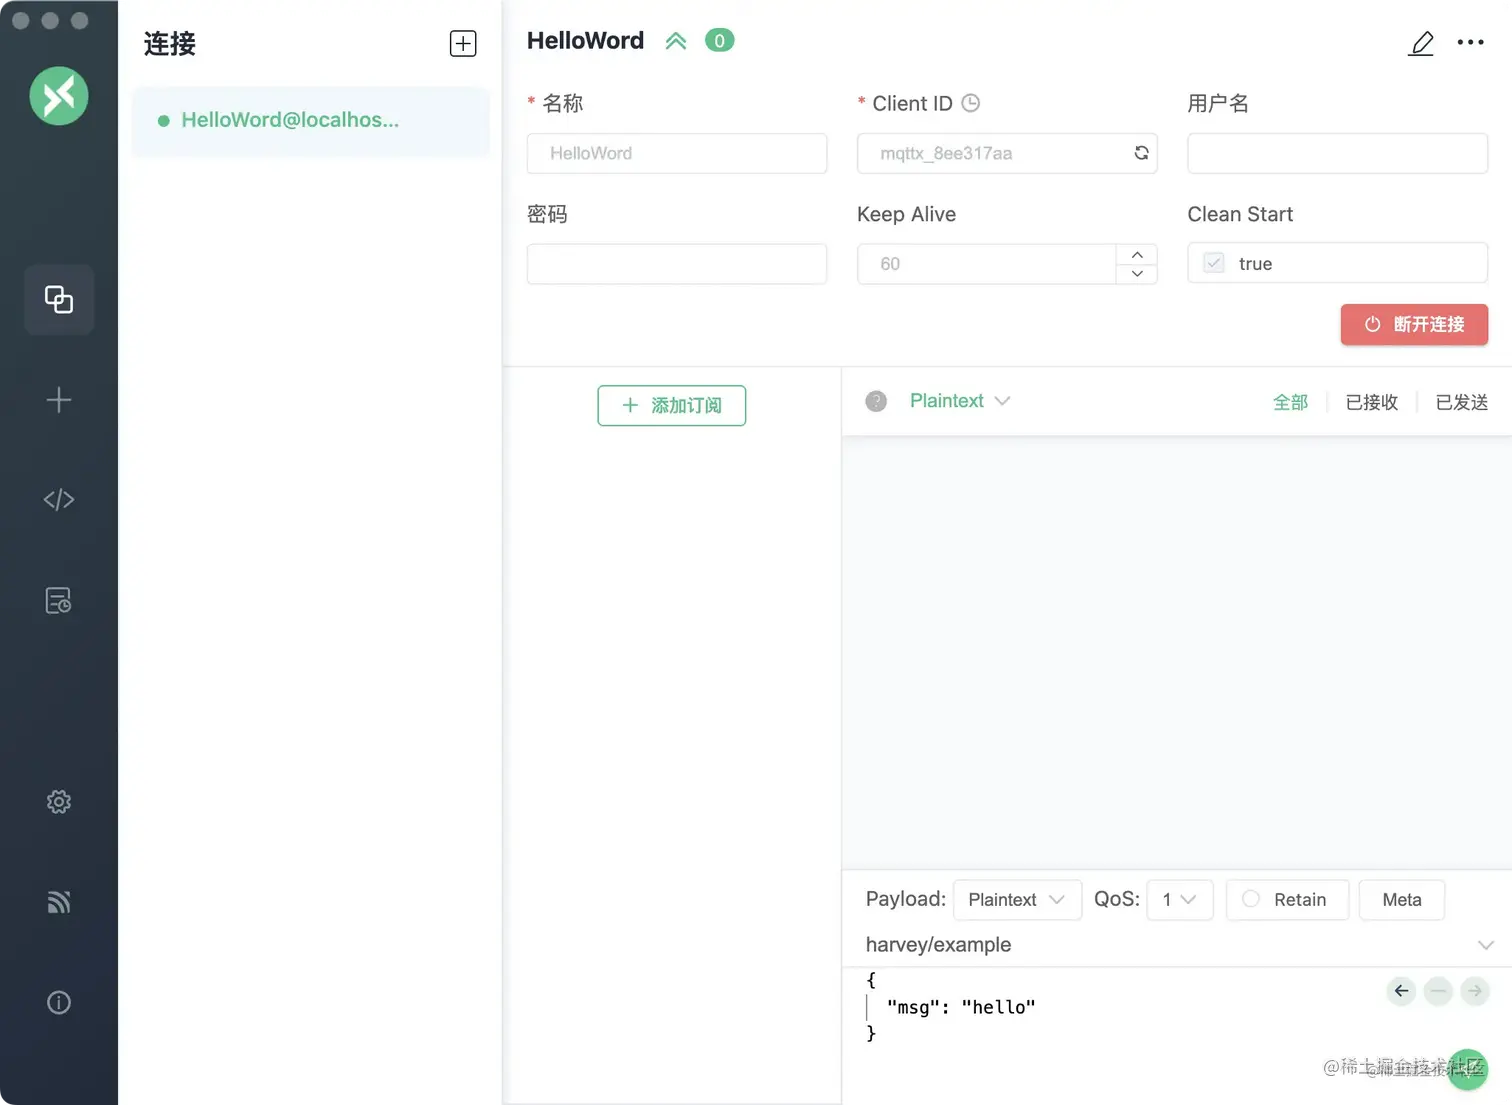Click the HelloWord connection title
1512x1105 pixels.
pyautogui.click(x=586, y=41)
